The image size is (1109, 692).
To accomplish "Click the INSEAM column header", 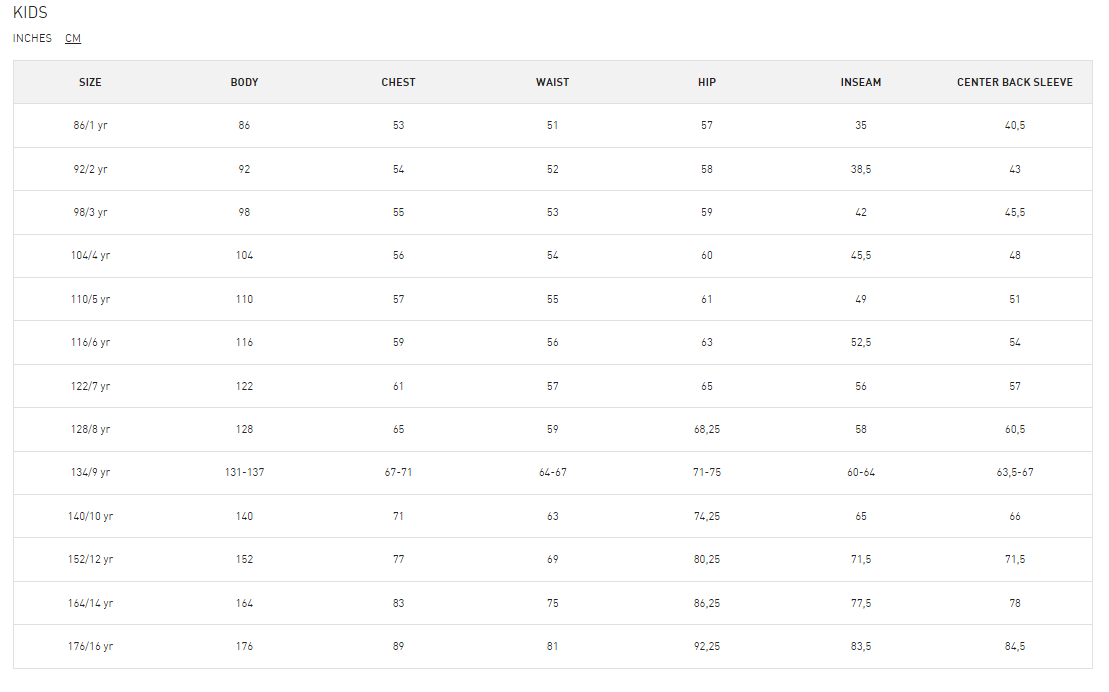I will pos(861,82).
